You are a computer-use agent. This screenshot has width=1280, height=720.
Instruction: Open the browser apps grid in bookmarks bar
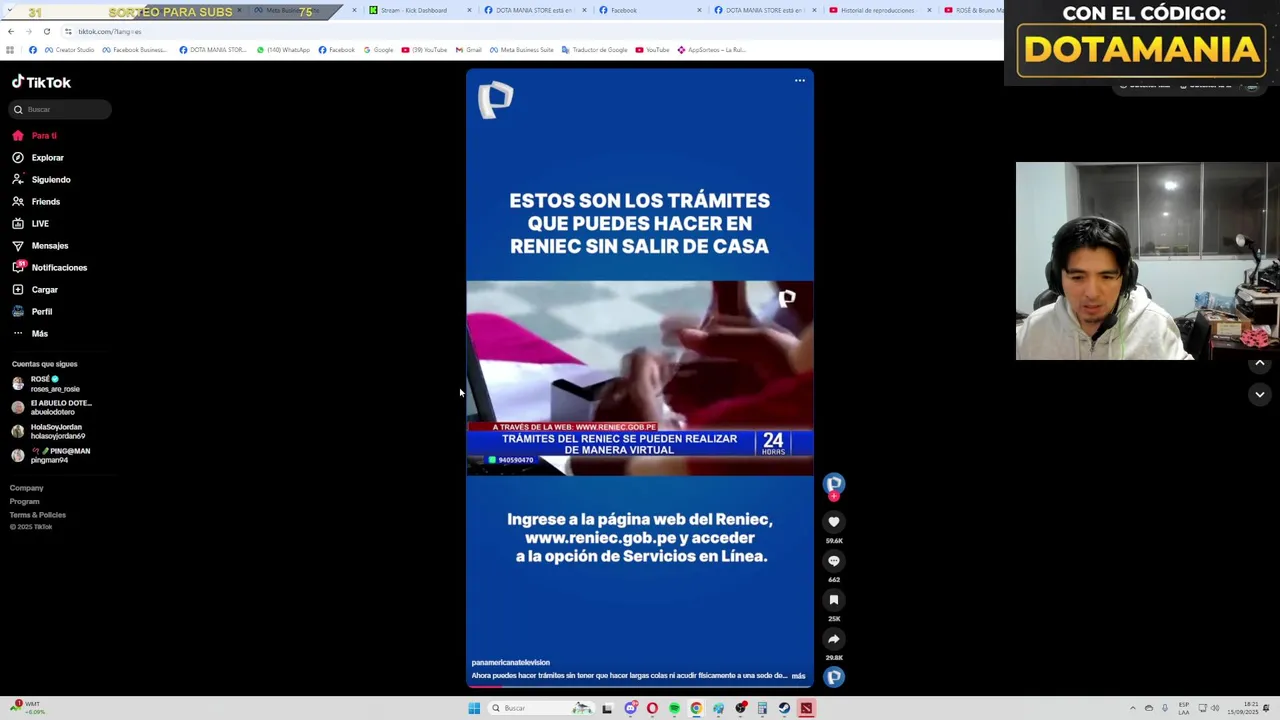[x=10, y=50]
